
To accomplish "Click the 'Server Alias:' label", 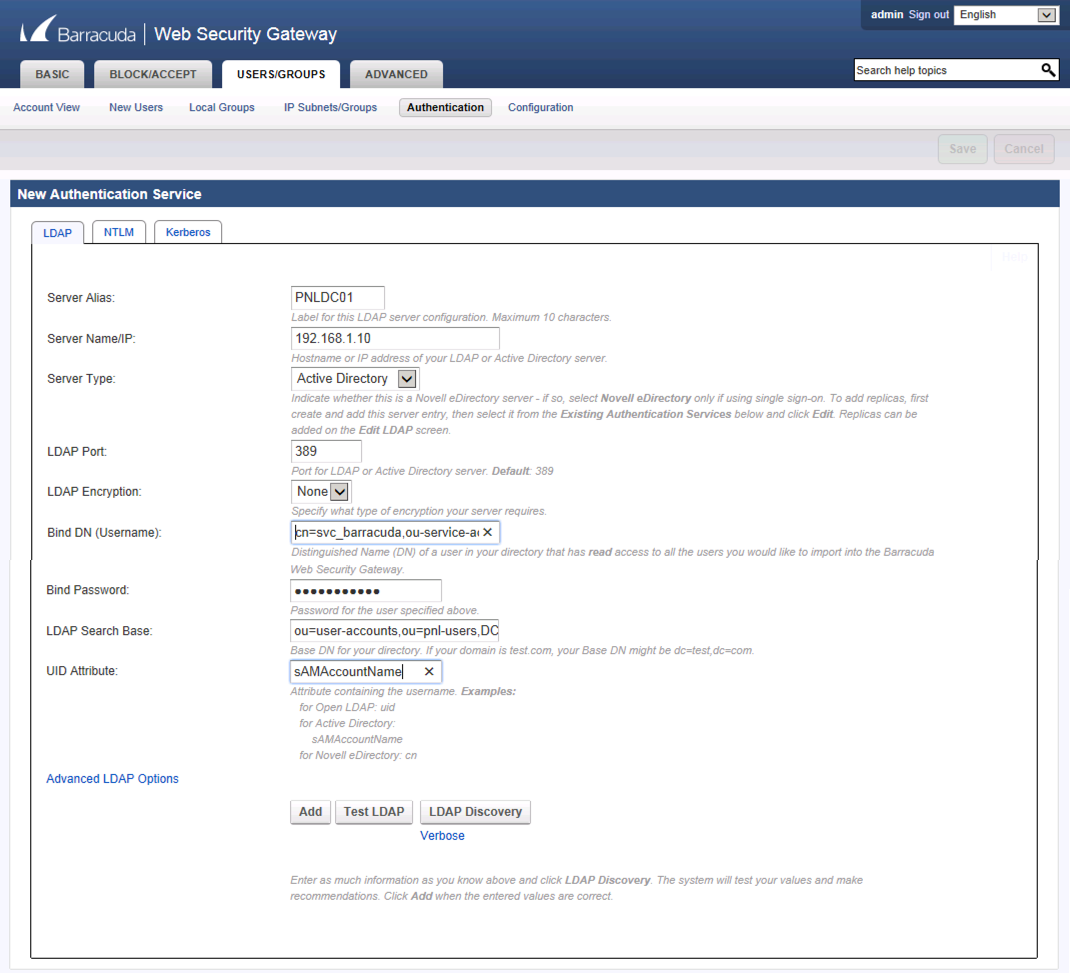I will coord(81,297).
